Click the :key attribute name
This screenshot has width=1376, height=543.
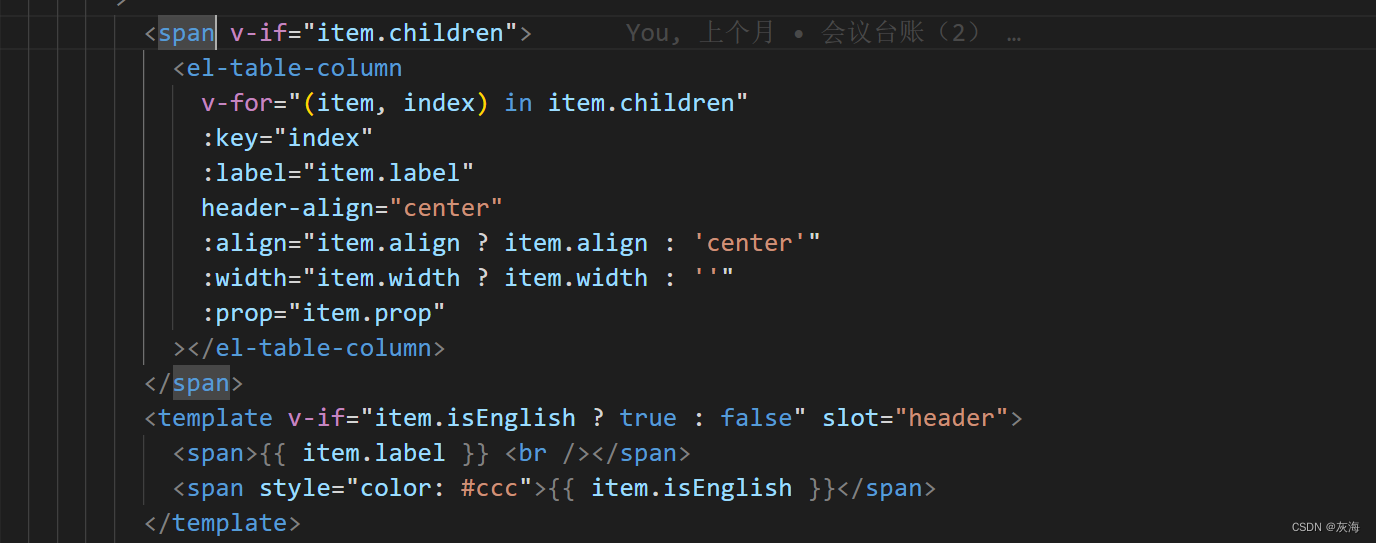(237, 138)
